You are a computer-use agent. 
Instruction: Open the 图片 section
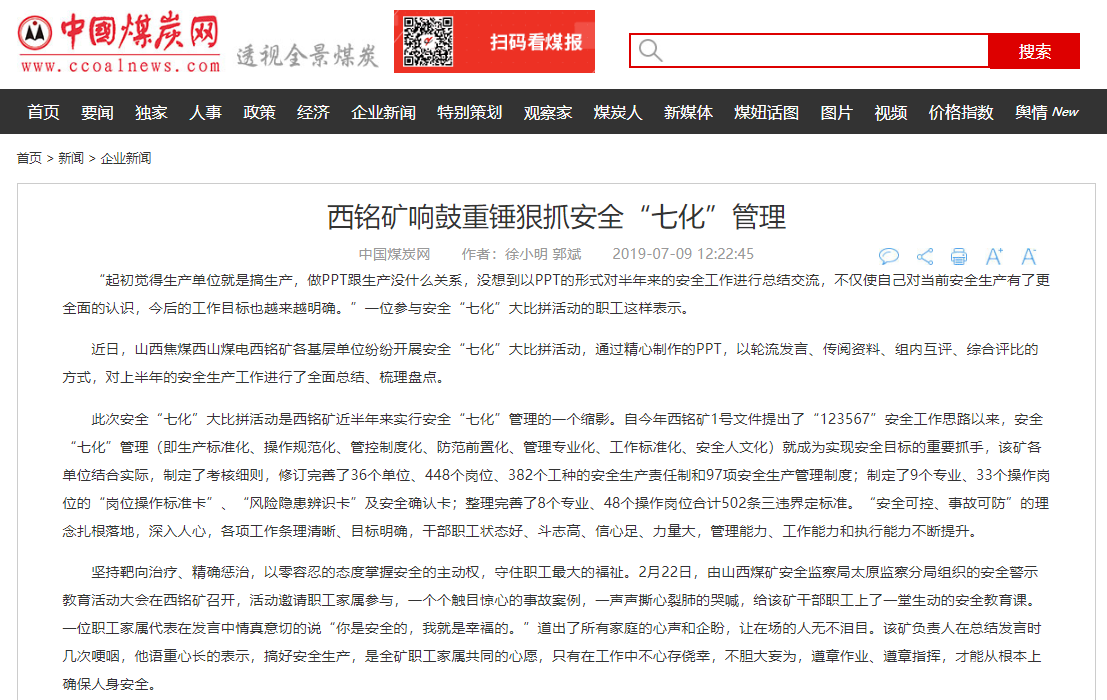tap(837, 112)
